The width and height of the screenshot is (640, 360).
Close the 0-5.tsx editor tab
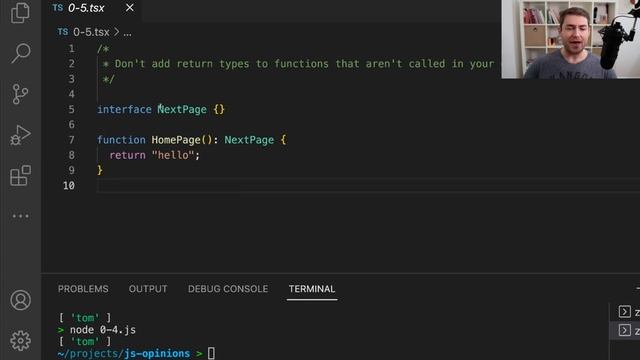[x=129, y=8]
